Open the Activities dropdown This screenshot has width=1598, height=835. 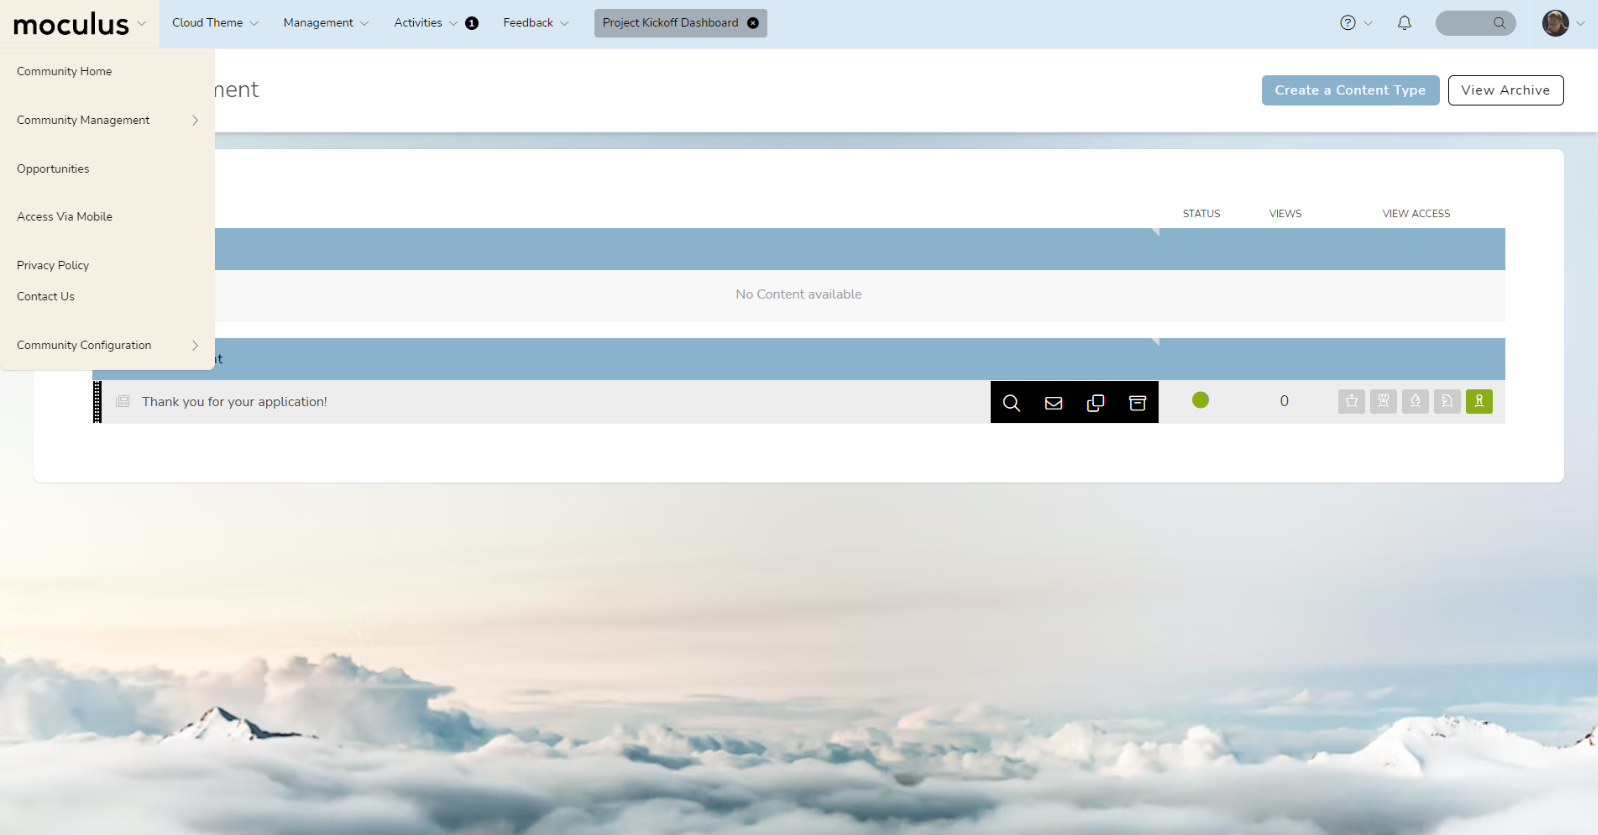point(425,23)
